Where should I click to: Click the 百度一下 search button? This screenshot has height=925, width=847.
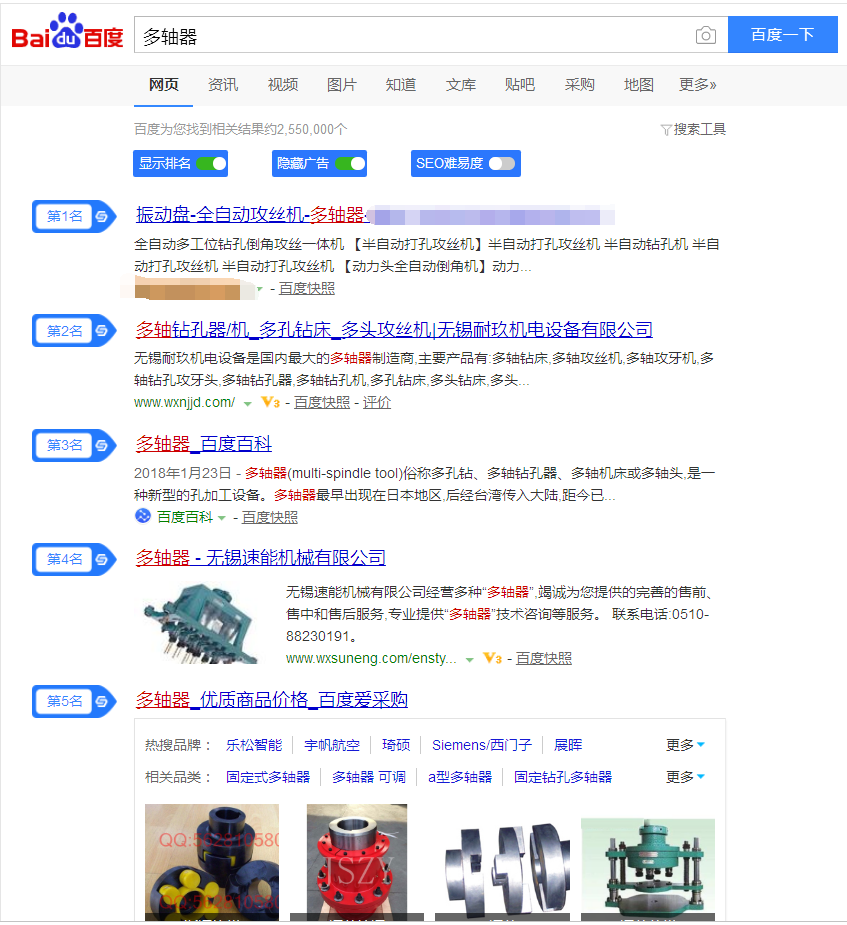pos(783,35)
